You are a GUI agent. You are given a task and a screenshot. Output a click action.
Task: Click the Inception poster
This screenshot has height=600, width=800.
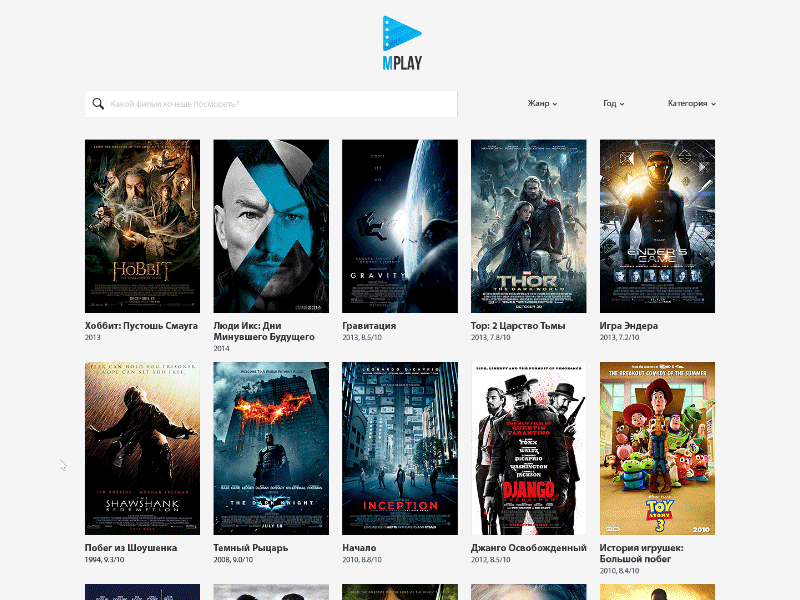[399, 448]
